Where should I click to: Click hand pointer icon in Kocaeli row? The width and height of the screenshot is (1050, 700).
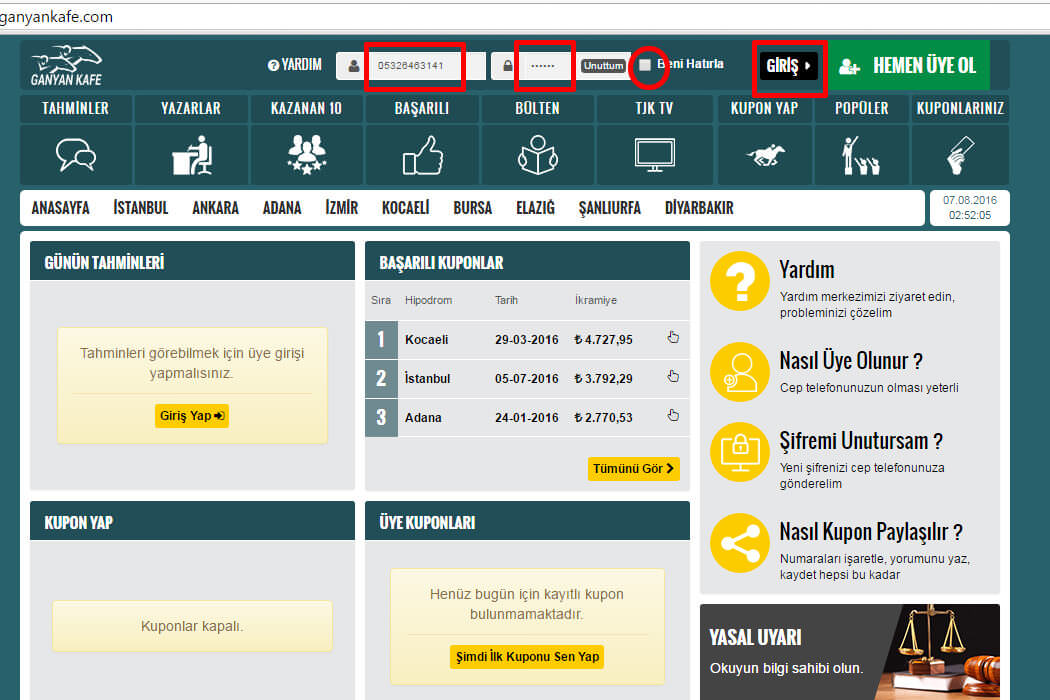[673, 338]
